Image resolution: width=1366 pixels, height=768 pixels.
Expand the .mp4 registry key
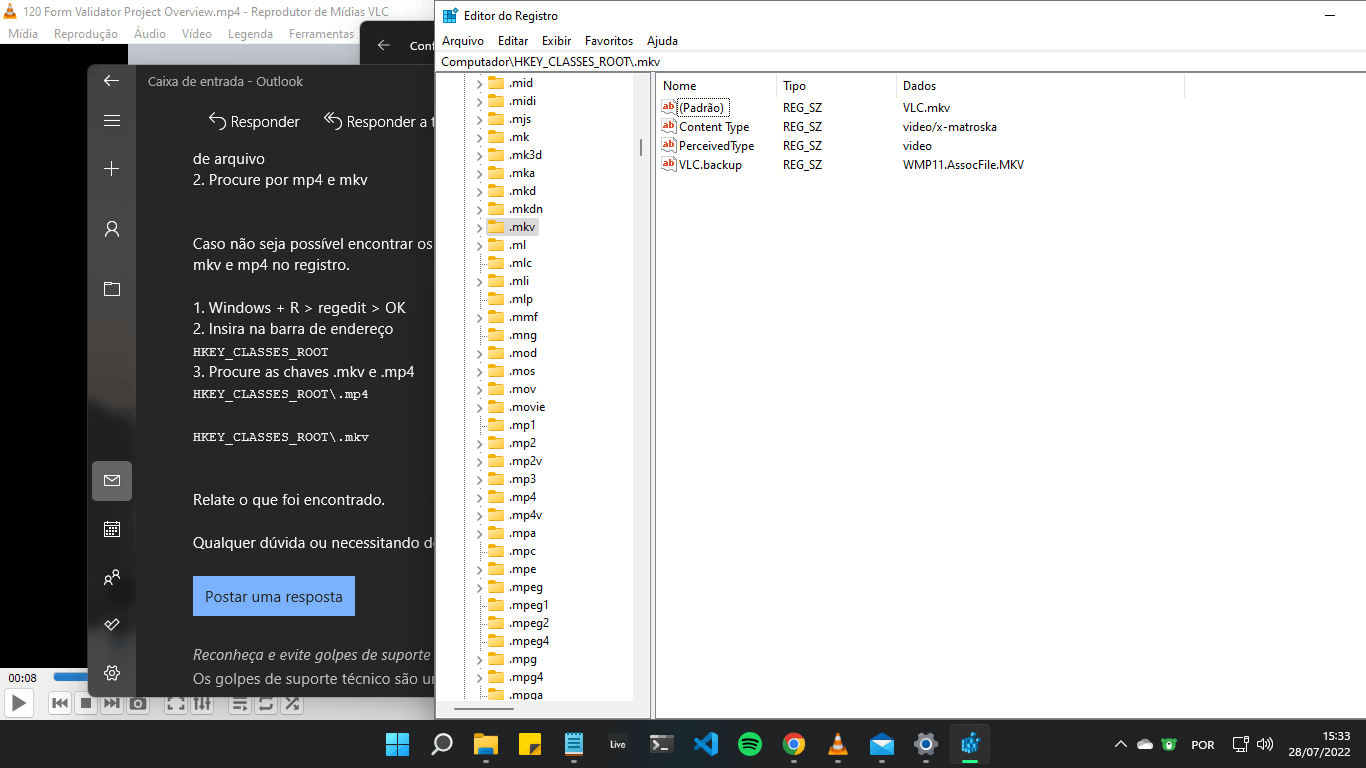pos(479,497)
